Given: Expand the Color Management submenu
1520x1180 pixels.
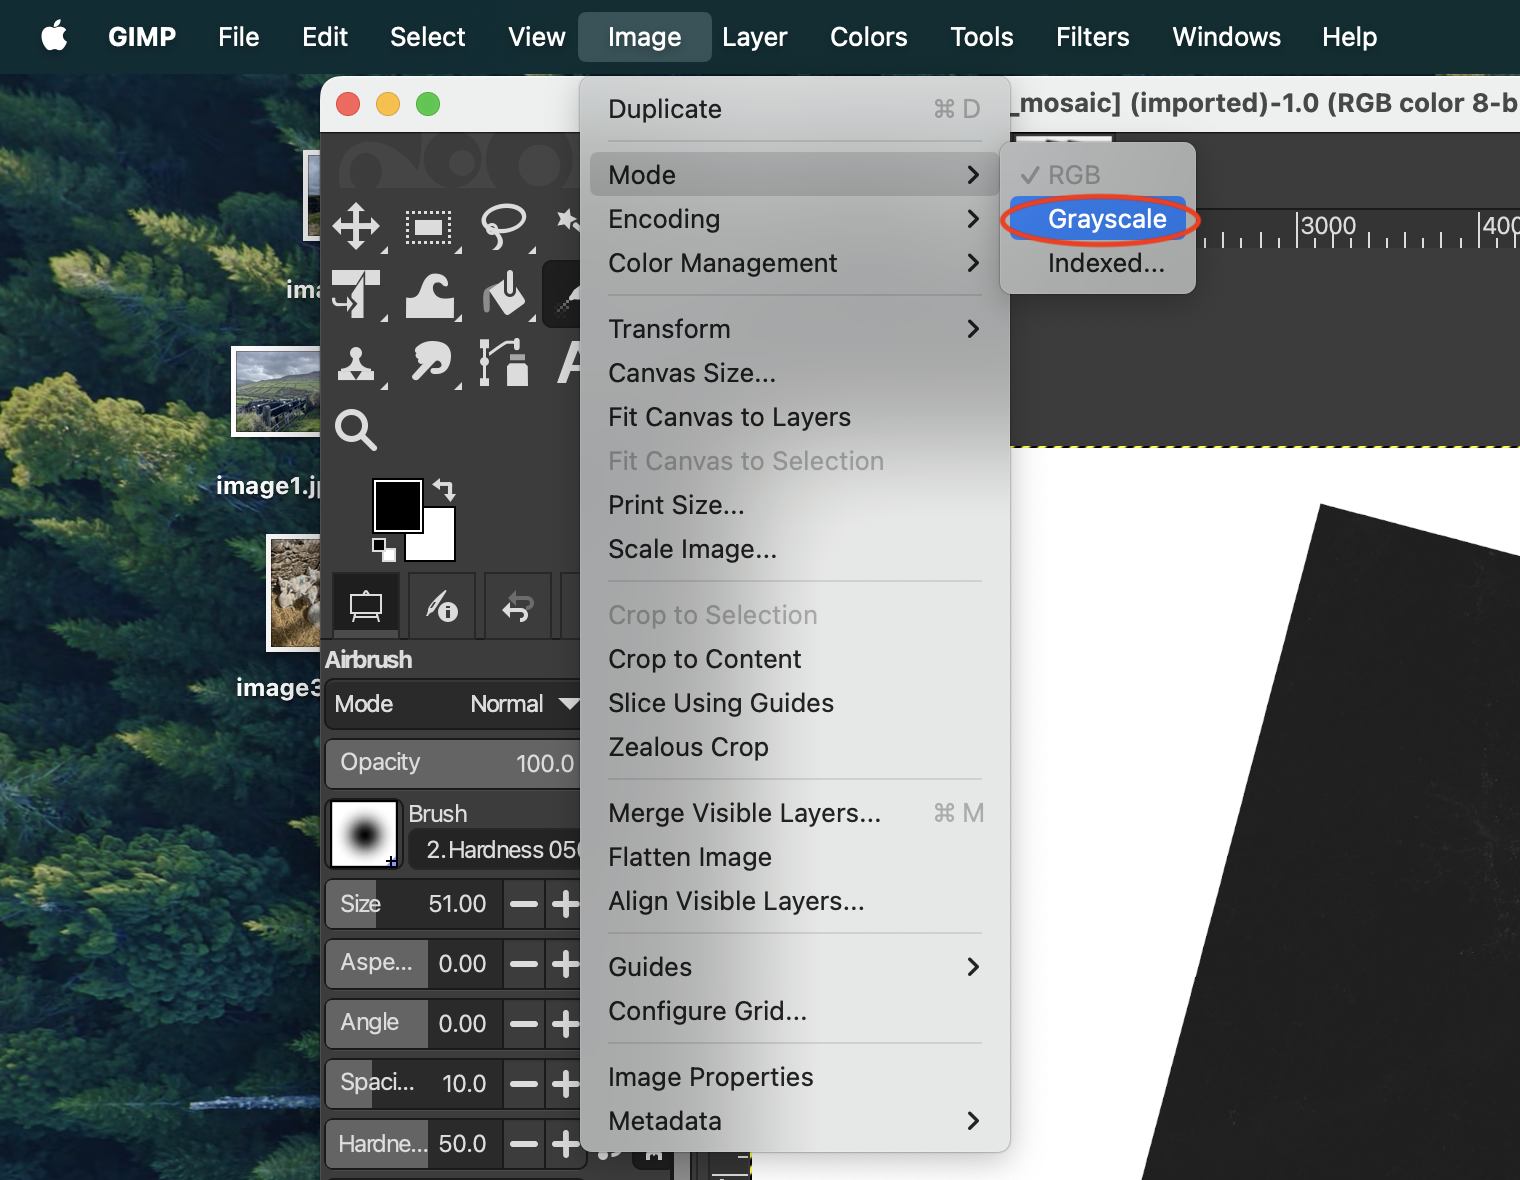Looking at the screenshot, I should pyautogui.click(x=795, y=263).
